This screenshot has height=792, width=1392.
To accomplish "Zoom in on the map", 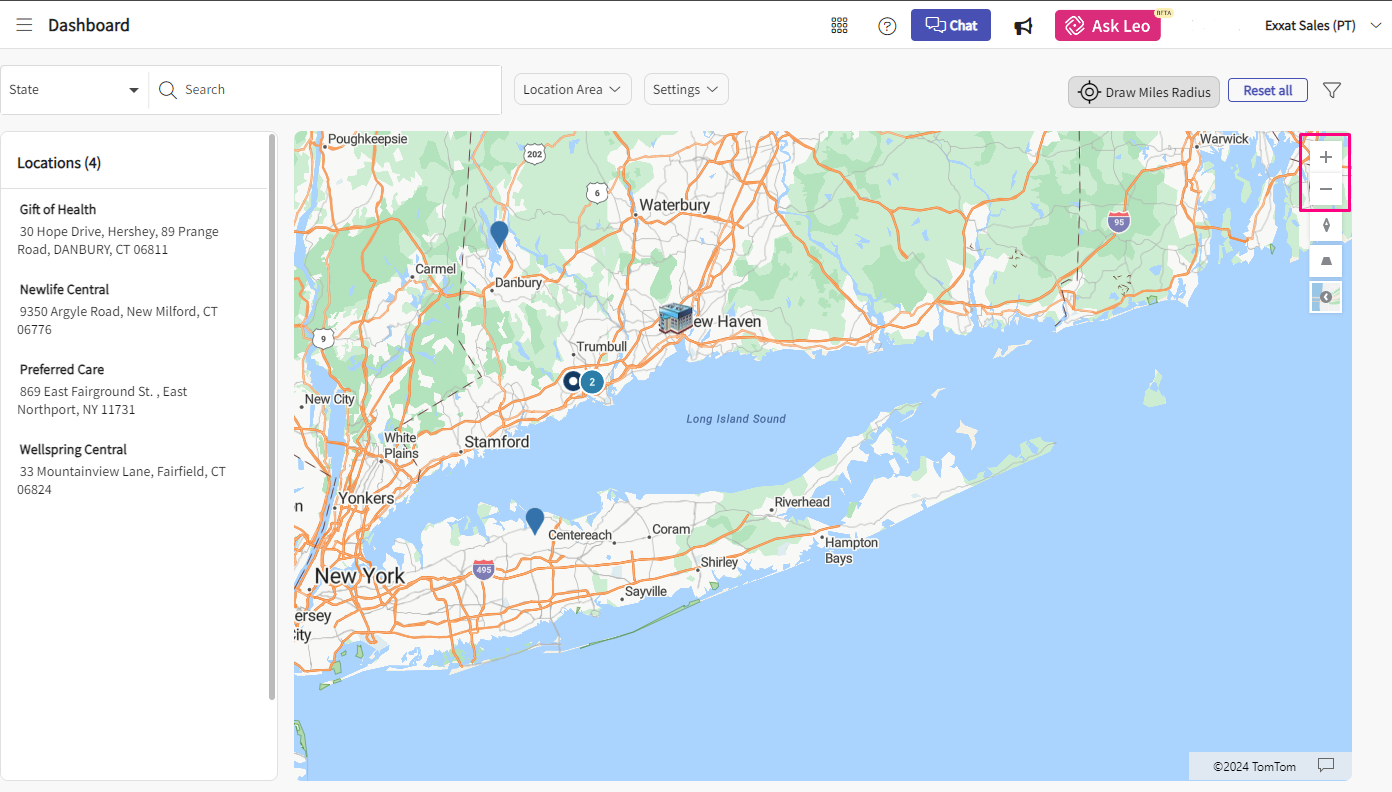I will click(1326, 157).
